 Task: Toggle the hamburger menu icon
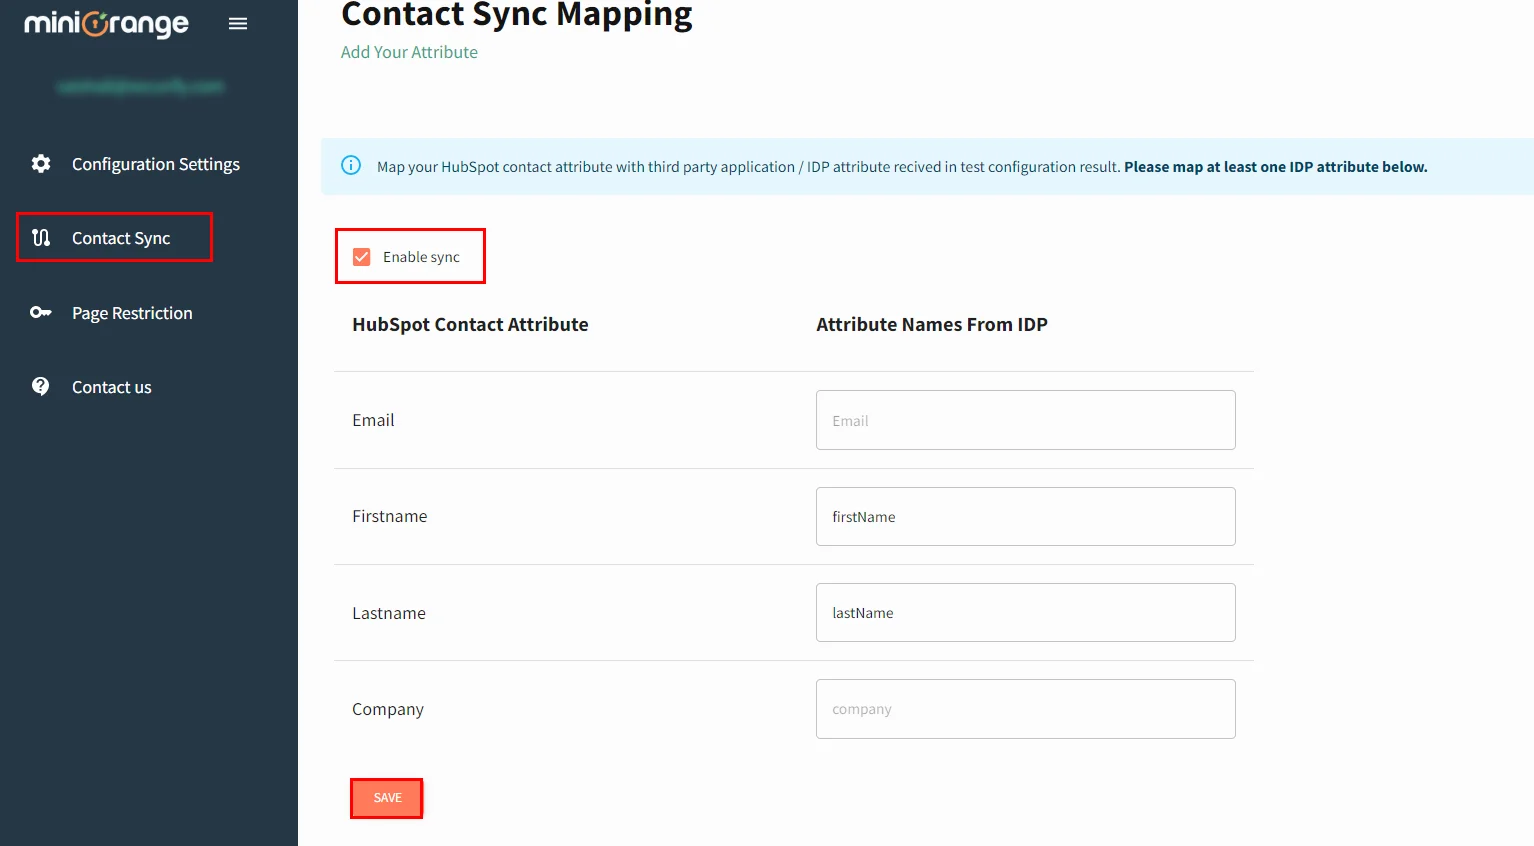pos(238,24)
